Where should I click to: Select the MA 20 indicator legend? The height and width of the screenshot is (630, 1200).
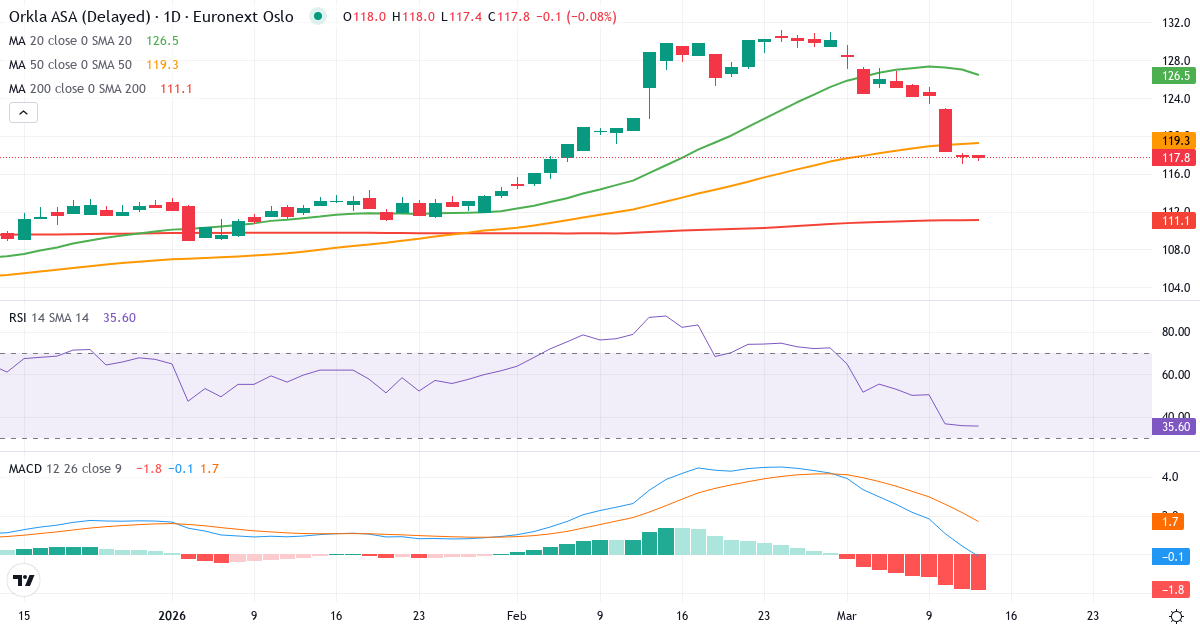(70, 41)
